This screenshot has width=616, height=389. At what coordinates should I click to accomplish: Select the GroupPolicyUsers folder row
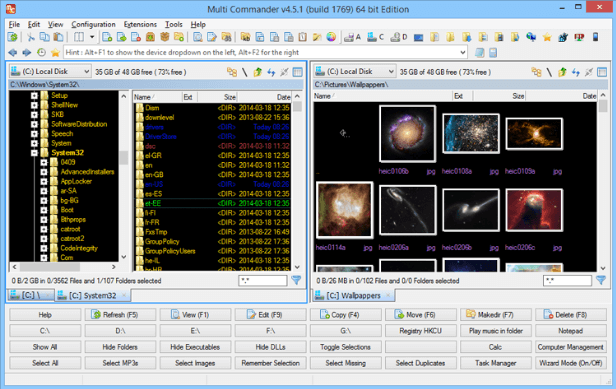click(x=212, y=251)
